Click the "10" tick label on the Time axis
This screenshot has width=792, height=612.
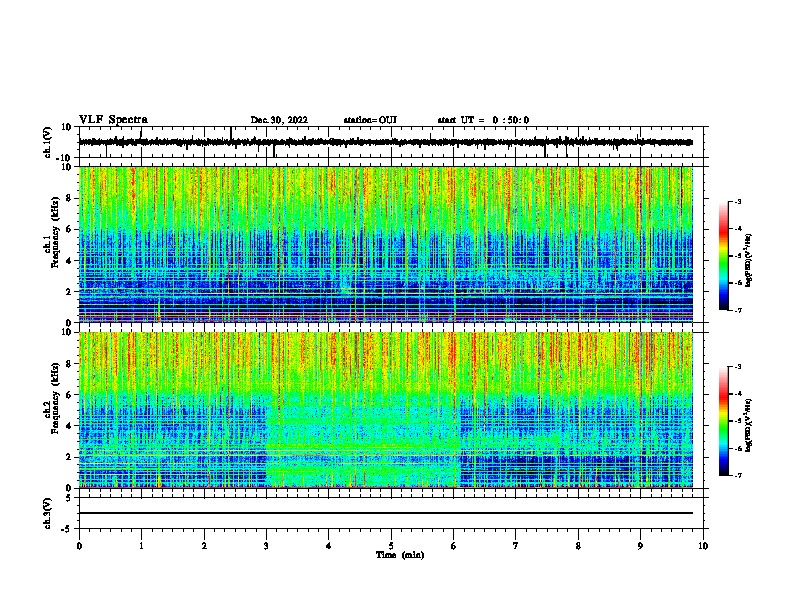tap(703, 546)
